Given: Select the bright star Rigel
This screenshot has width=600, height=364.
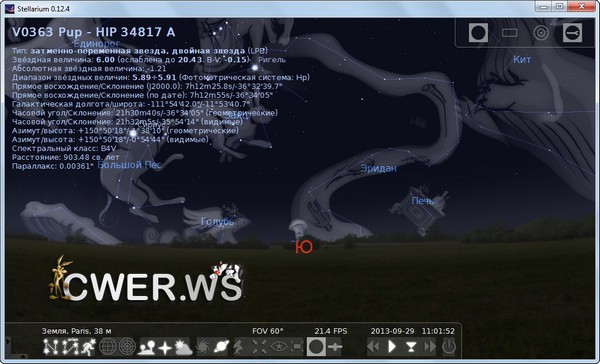Looking at the screenshot, I should click(x=254, y=68).
